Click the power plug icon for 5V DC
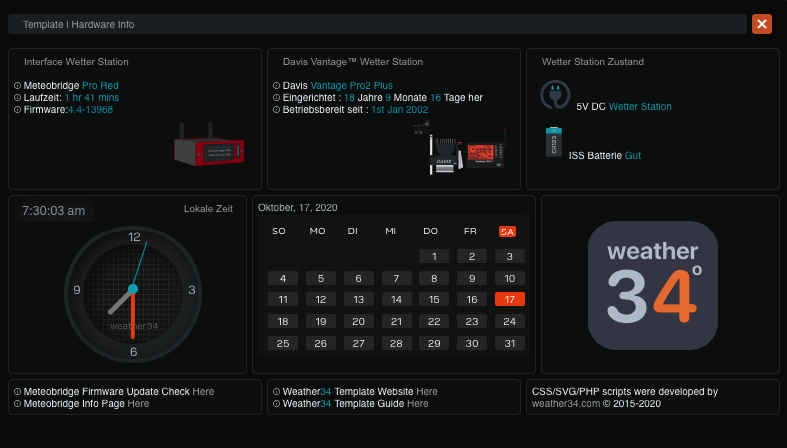This screenshot has height=448, width=787. 555,95
